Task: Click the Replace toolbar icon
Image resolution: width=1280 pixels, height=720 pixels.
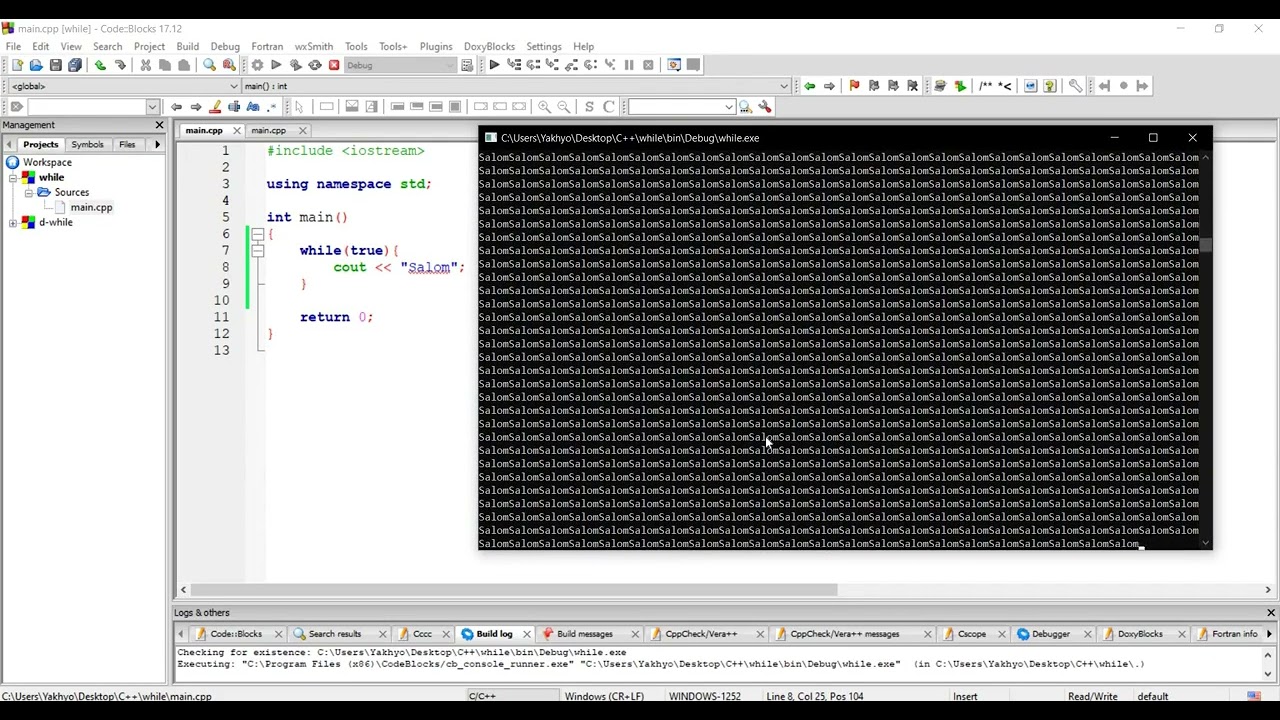Action: (x=229, y=65)
